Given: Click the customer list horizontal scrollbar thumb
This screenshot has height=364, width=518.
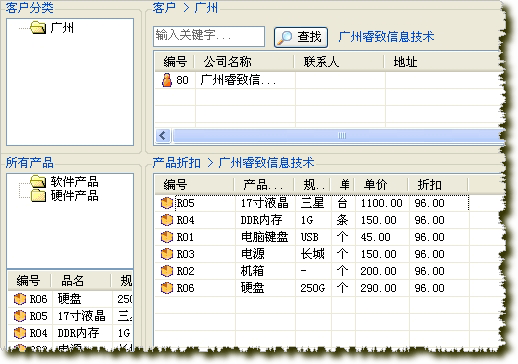Looking at the screenshot, I should coord(338,136).
